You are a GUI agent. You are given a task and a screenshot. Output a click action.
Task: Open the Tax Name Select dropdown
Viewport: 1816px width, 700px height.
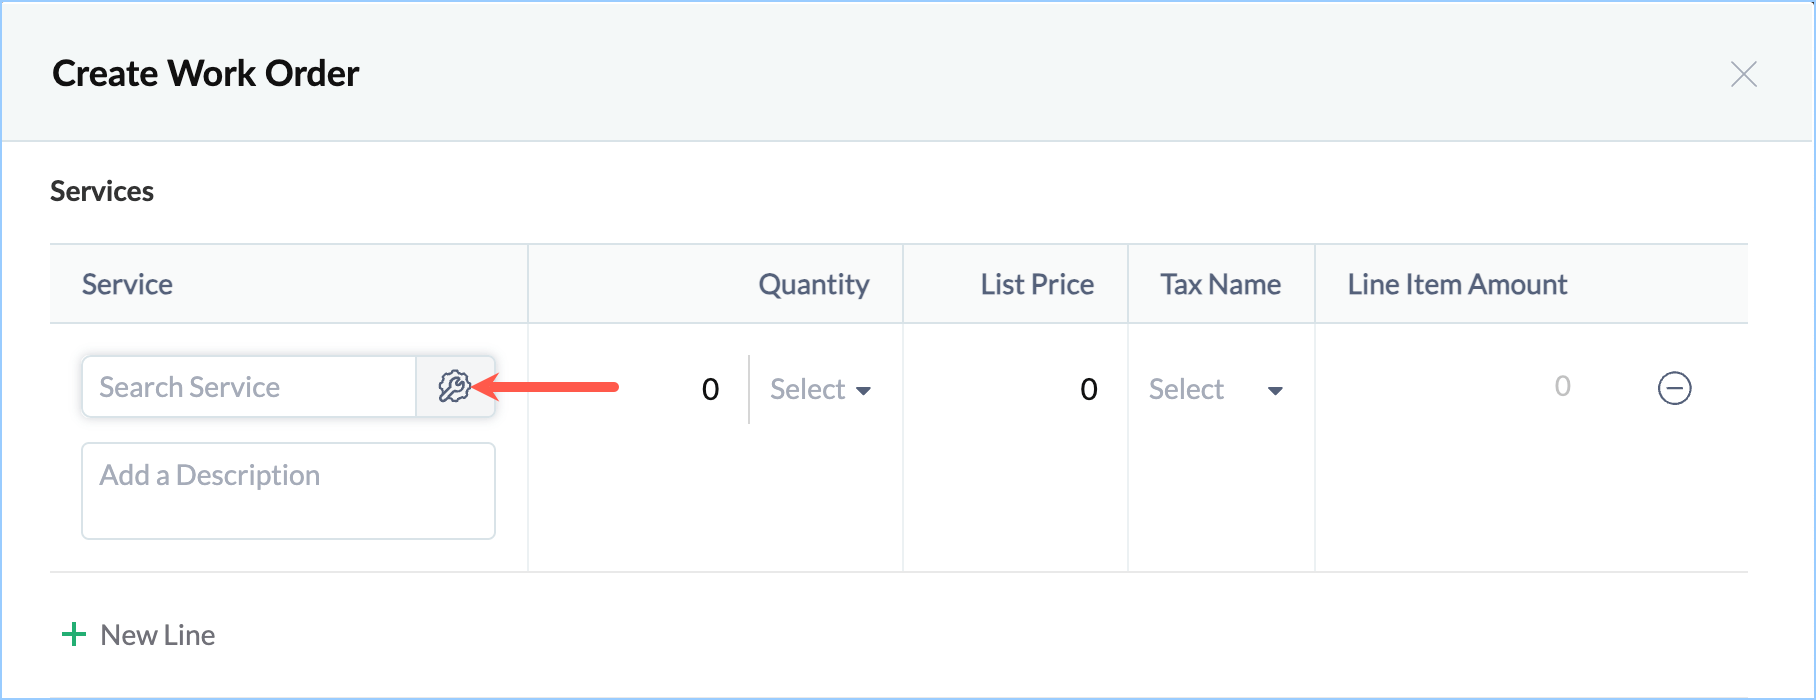[1187, 389]
